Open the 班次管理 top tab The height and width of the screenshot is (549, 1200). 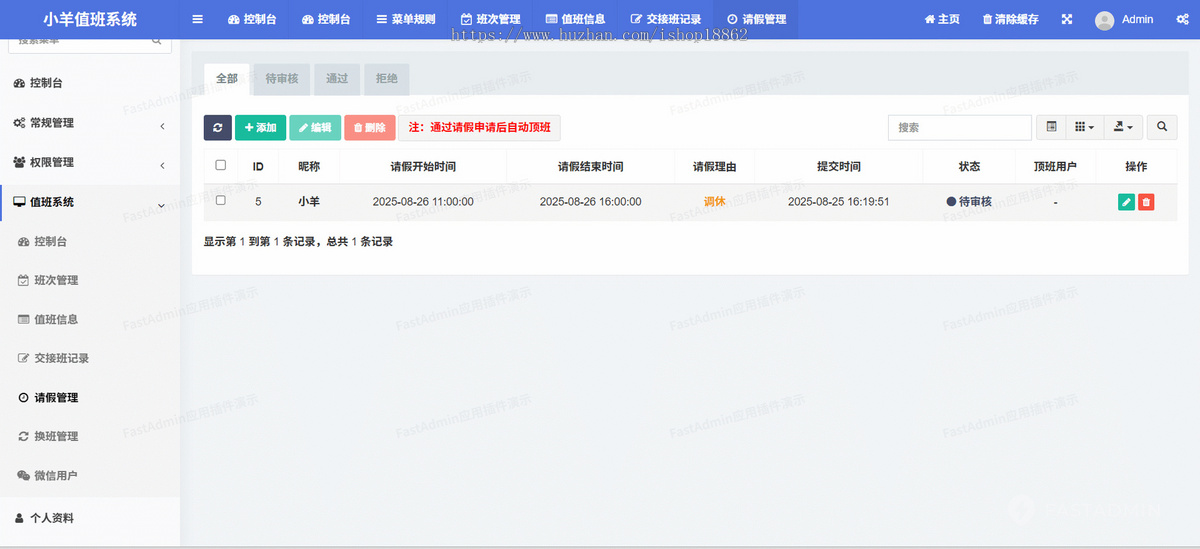tap(491, 19)
